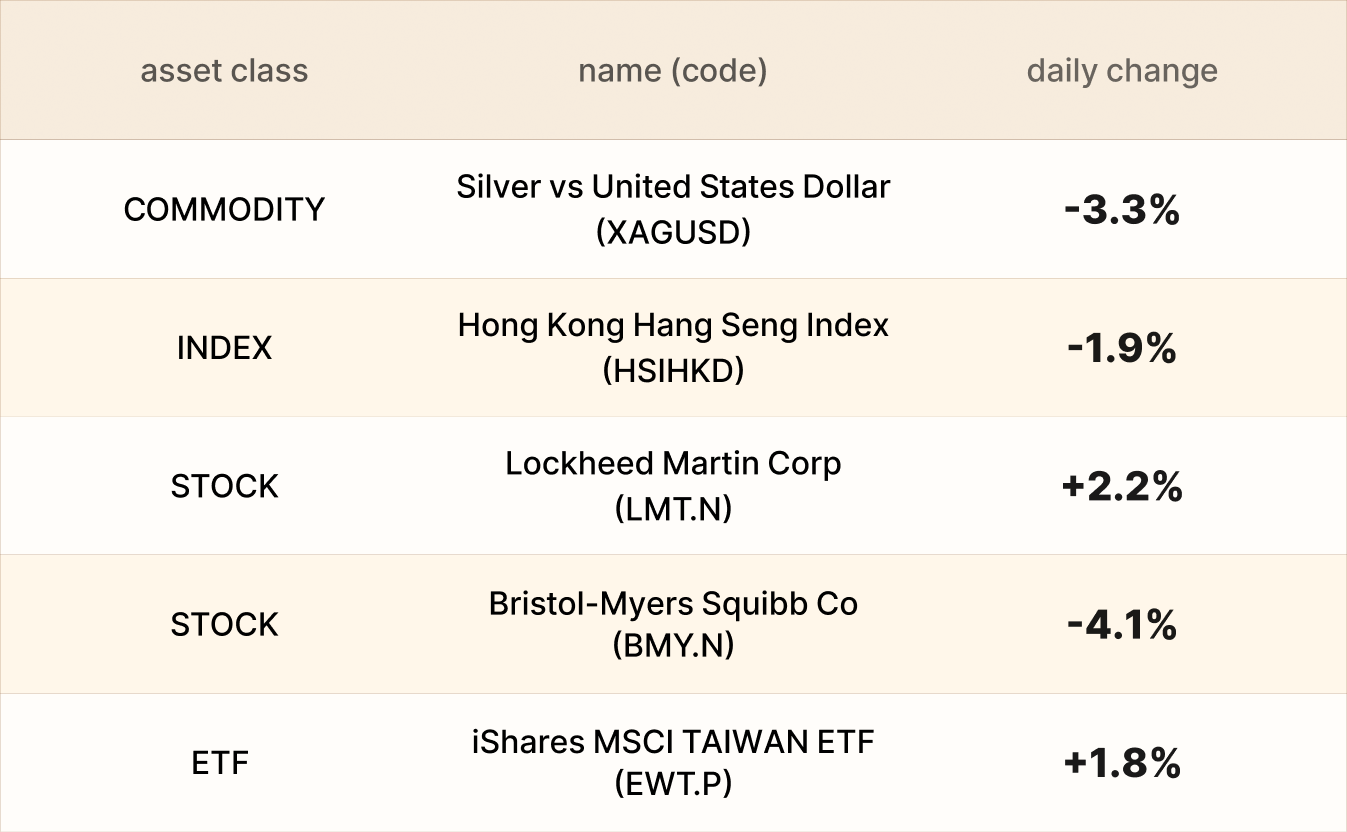1347x832 pixels.
Task: Select the INDEX asset class cell
Action: tap(224, 348)
